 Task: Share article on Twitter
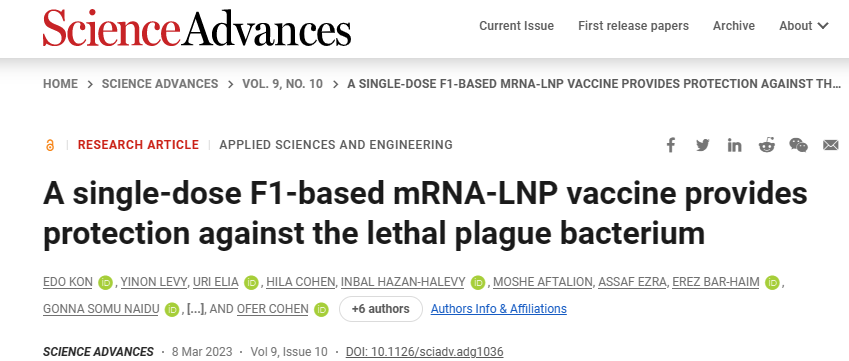coord(703,145)
